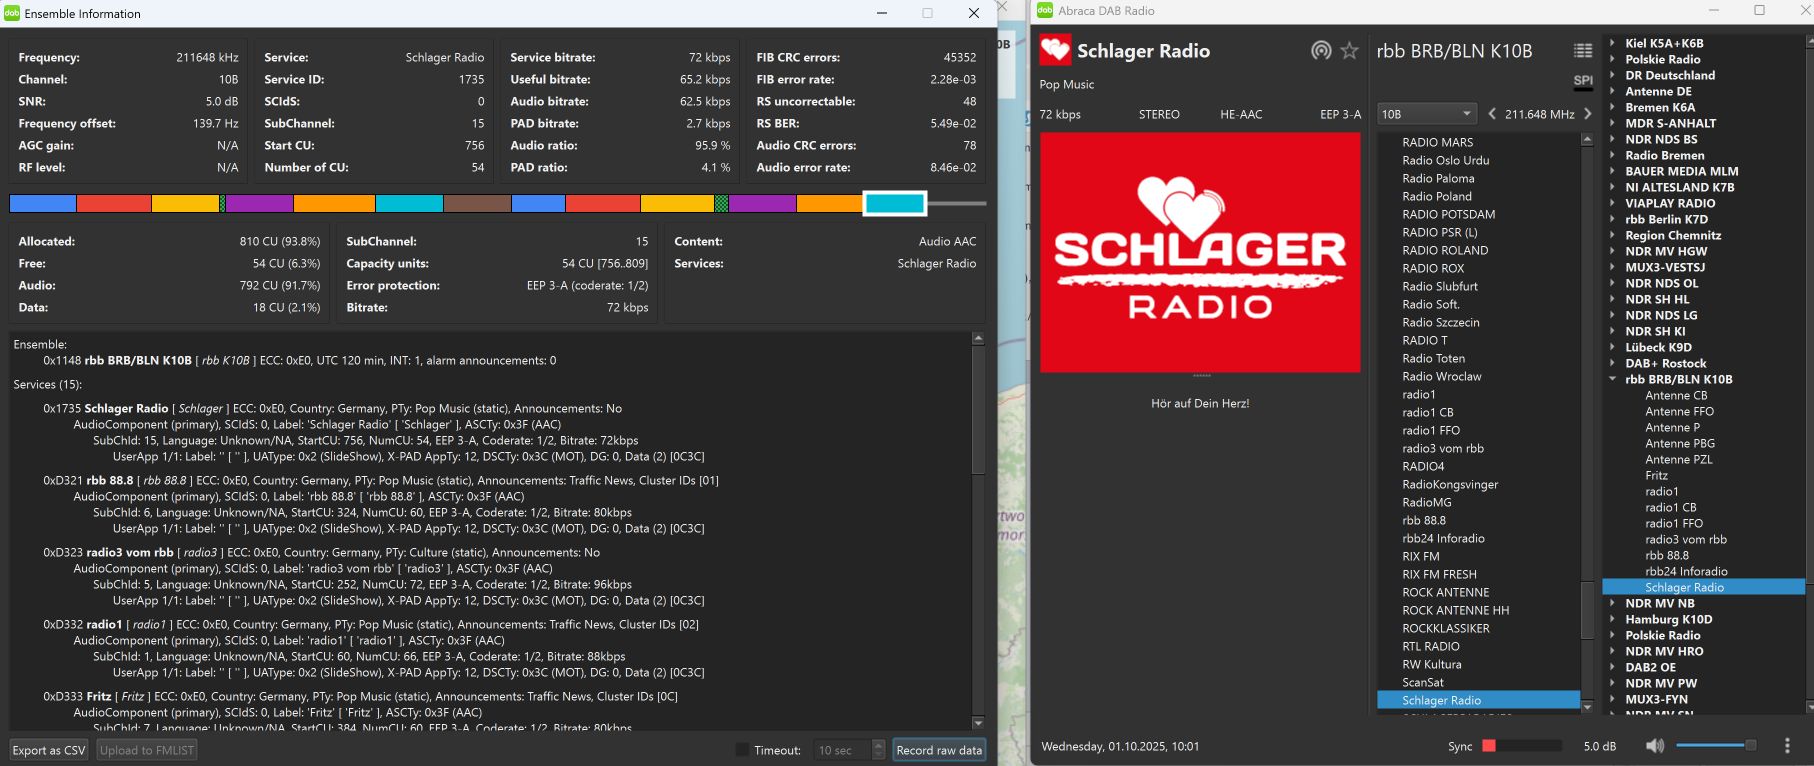
Task: Click the Export as CSV button
Action: (x=49, y=750)
